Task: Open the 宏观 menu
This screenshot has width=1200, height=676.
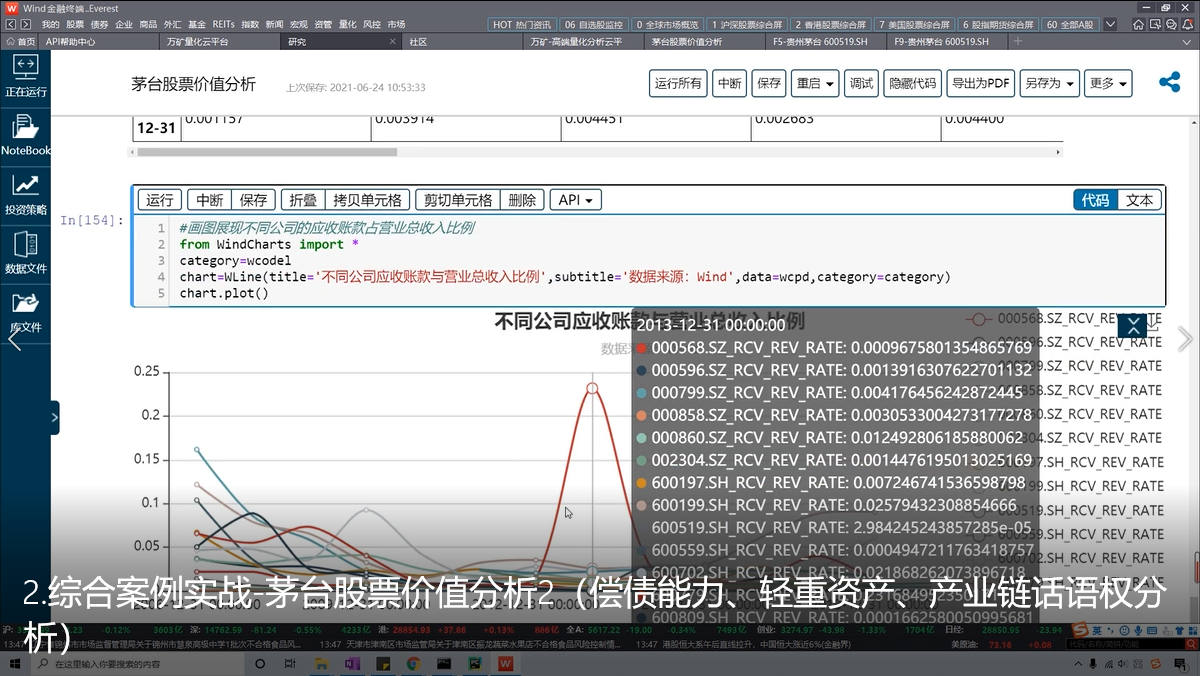Action: pos(298,24)
